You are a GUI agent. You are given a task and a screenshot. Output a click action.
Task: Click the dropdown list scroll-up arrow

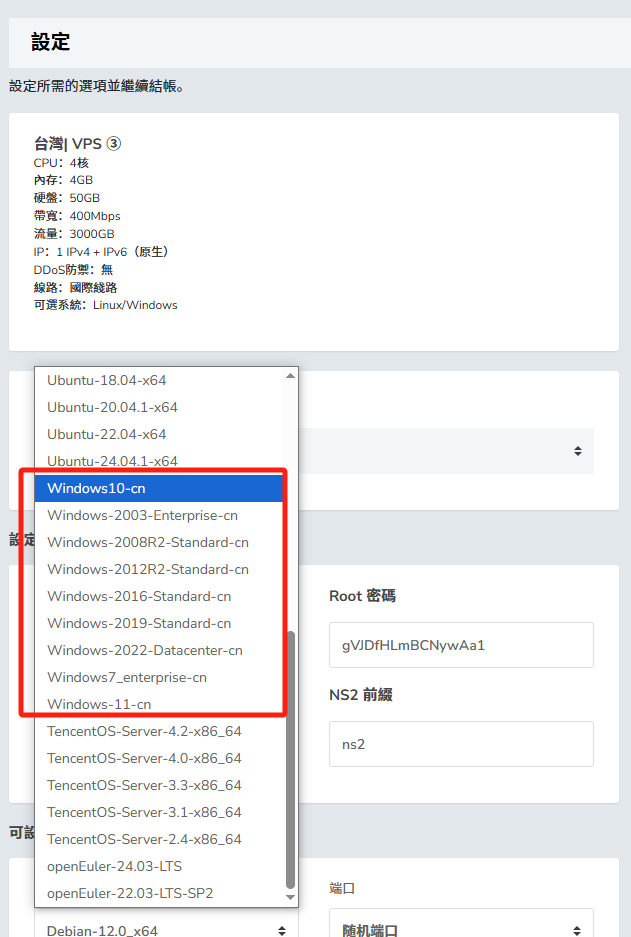[290, 375]
